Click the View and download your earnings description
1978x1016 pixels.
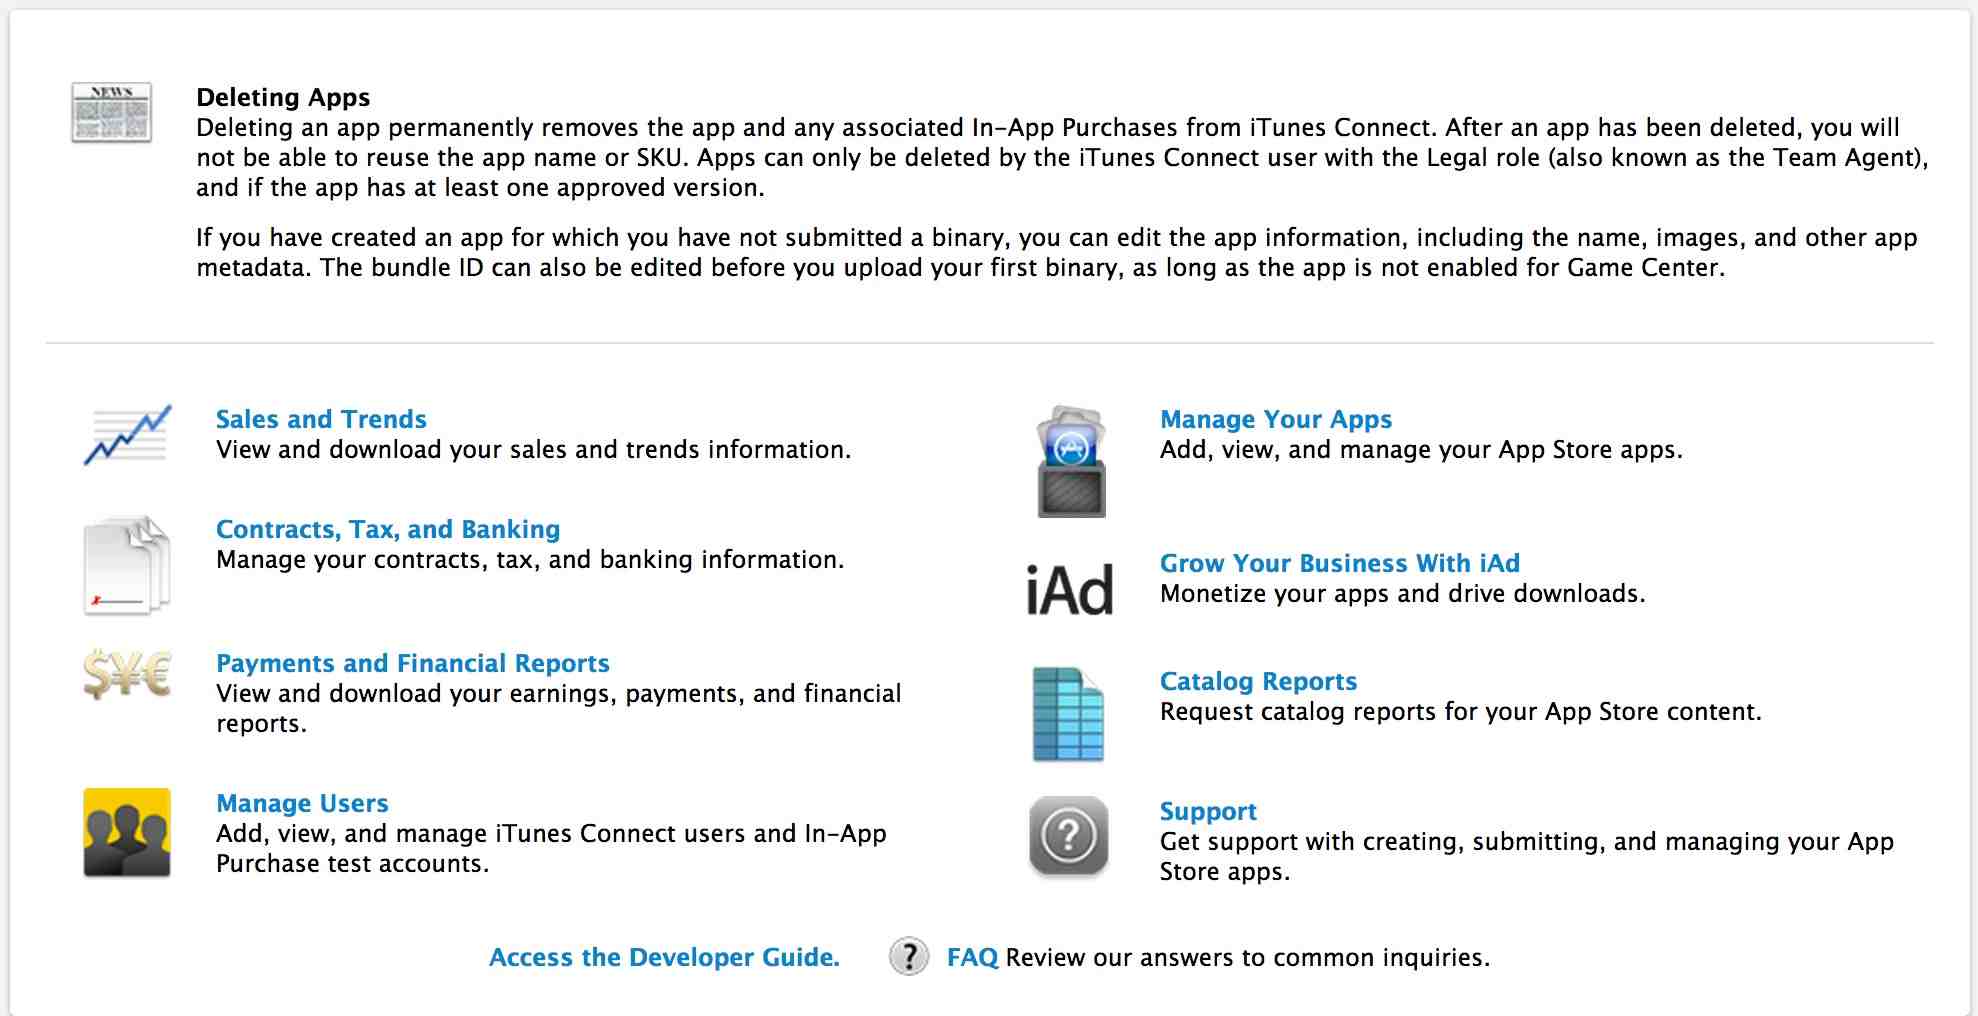pos(559,708)
